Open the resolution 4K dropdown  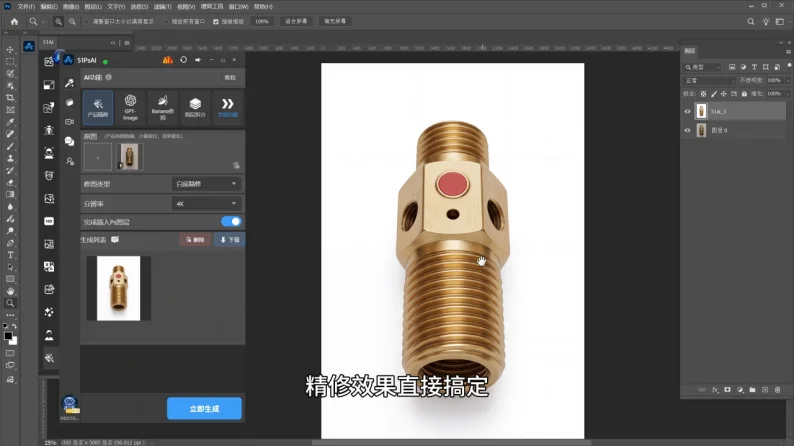click(x=206, y=204)
